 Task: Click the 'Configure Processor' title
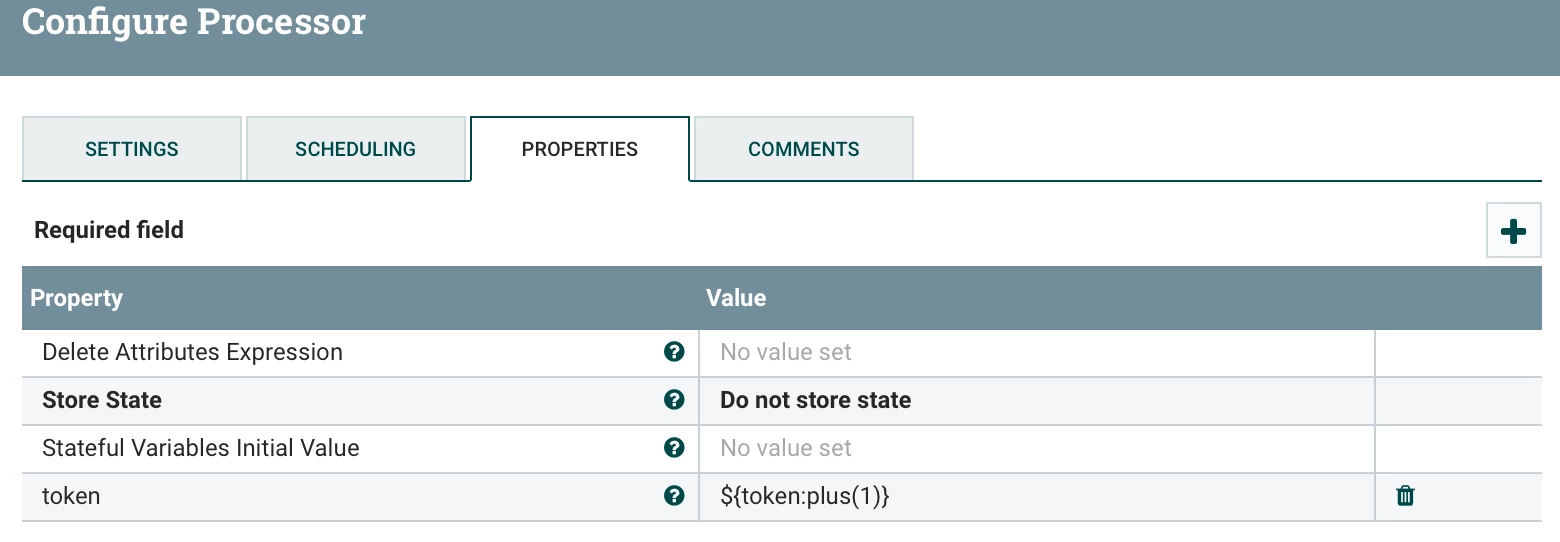(x=194, y=21)
